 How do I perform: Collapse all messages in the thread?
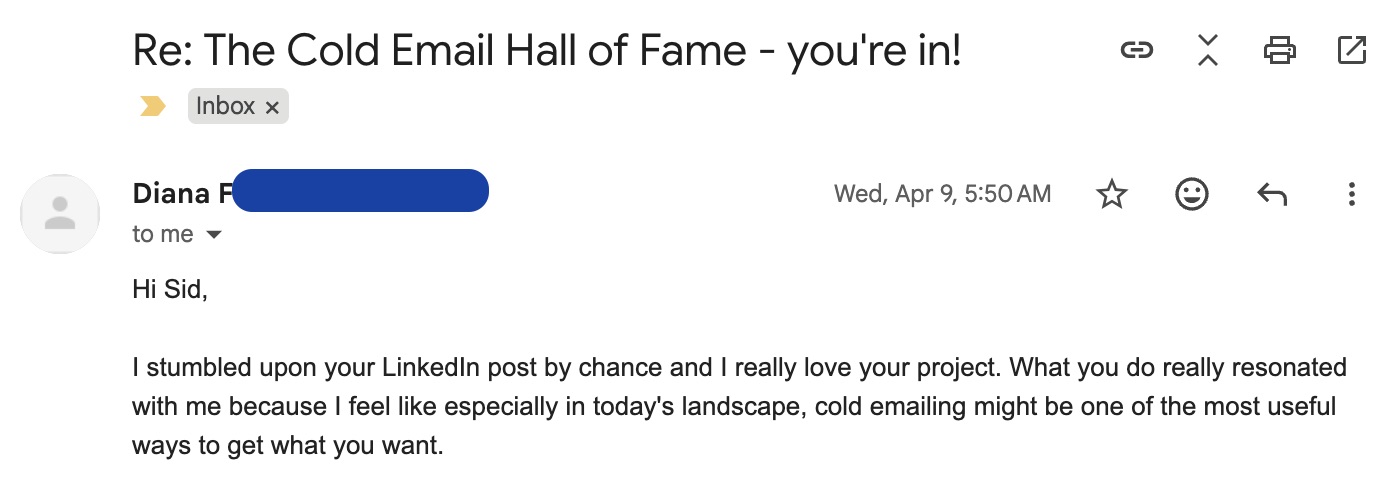[1208, 49]
